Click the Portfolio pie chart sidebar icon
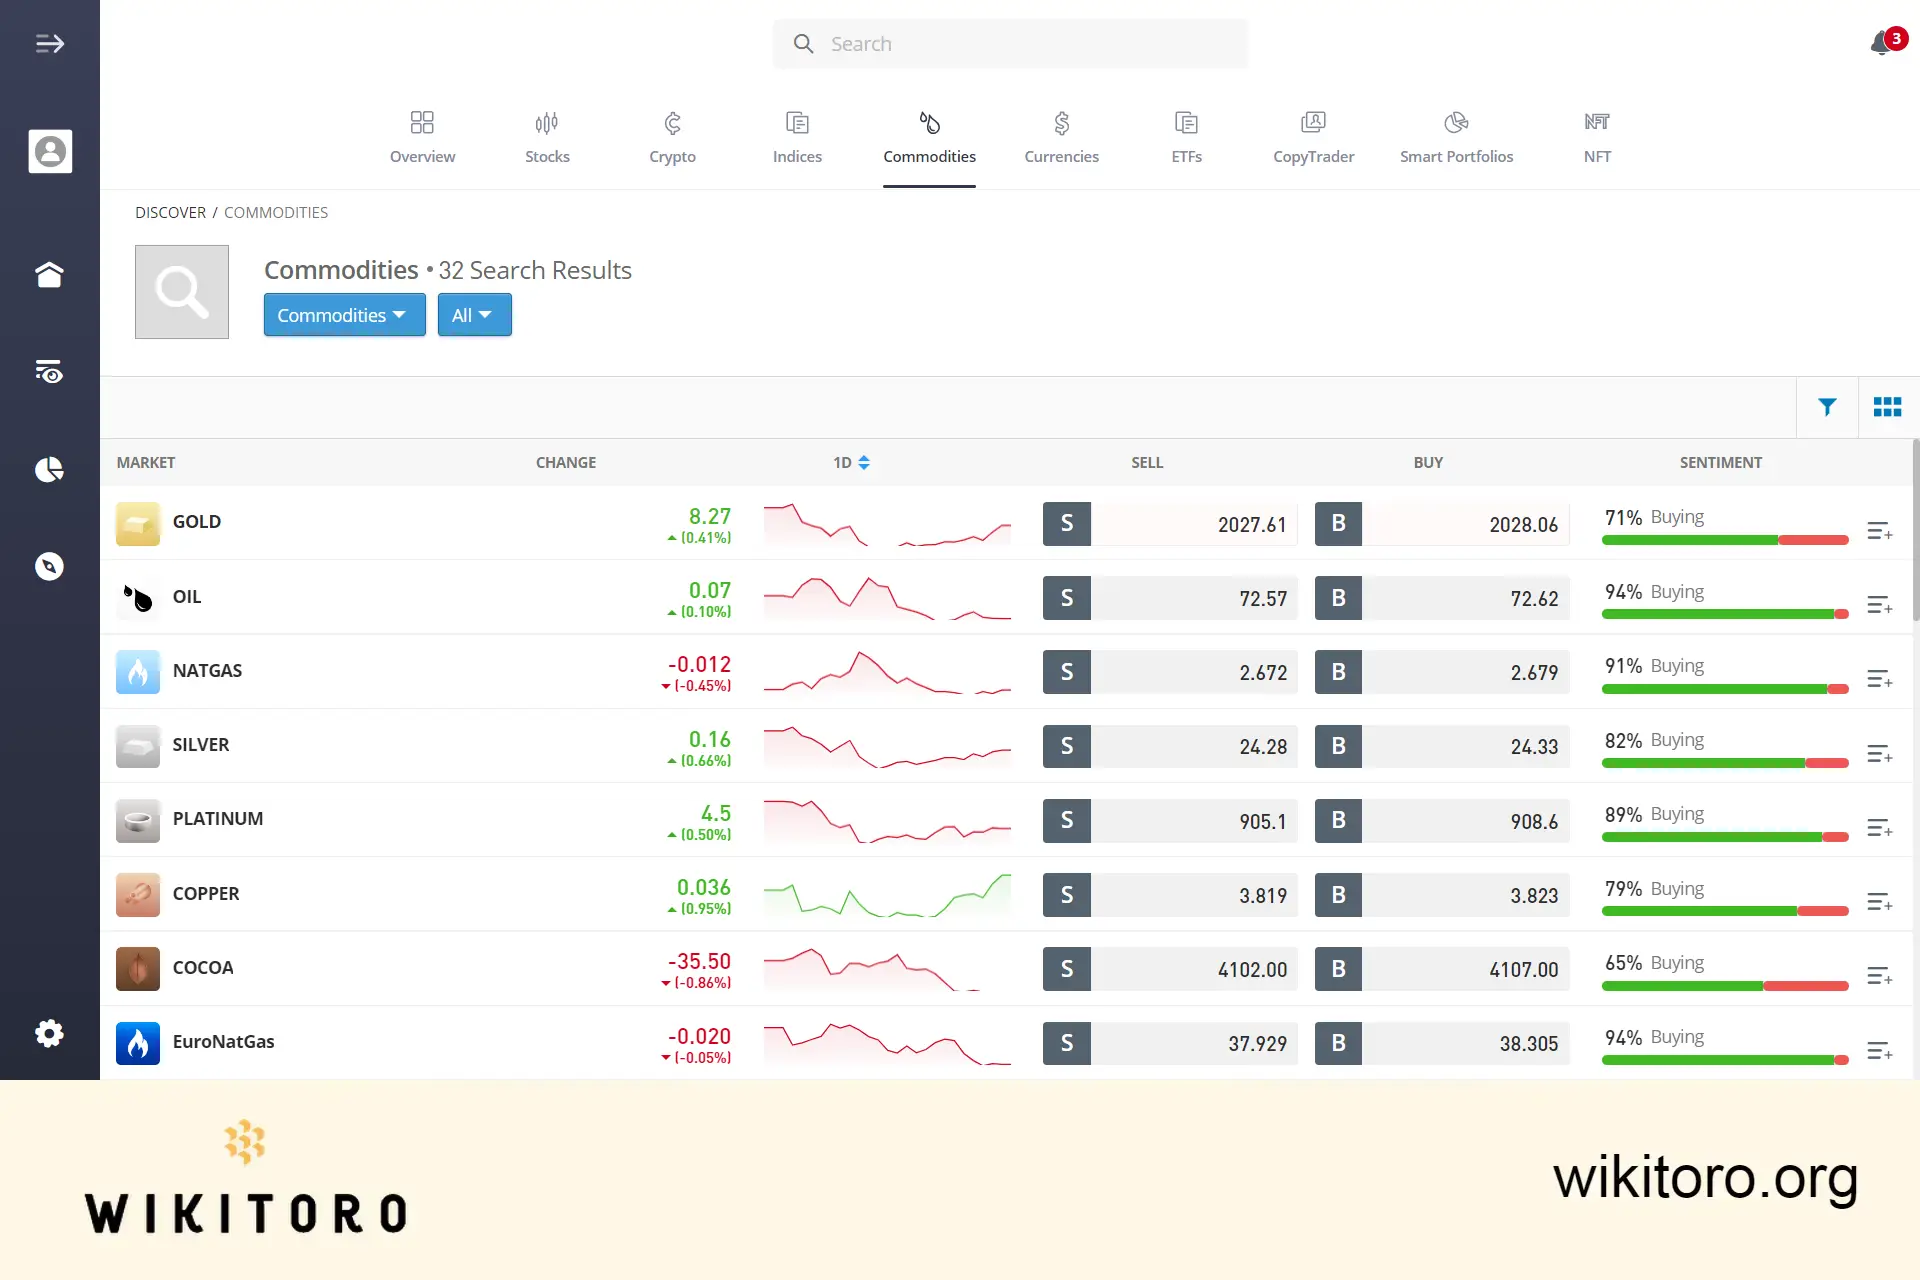 click(50, 469)
